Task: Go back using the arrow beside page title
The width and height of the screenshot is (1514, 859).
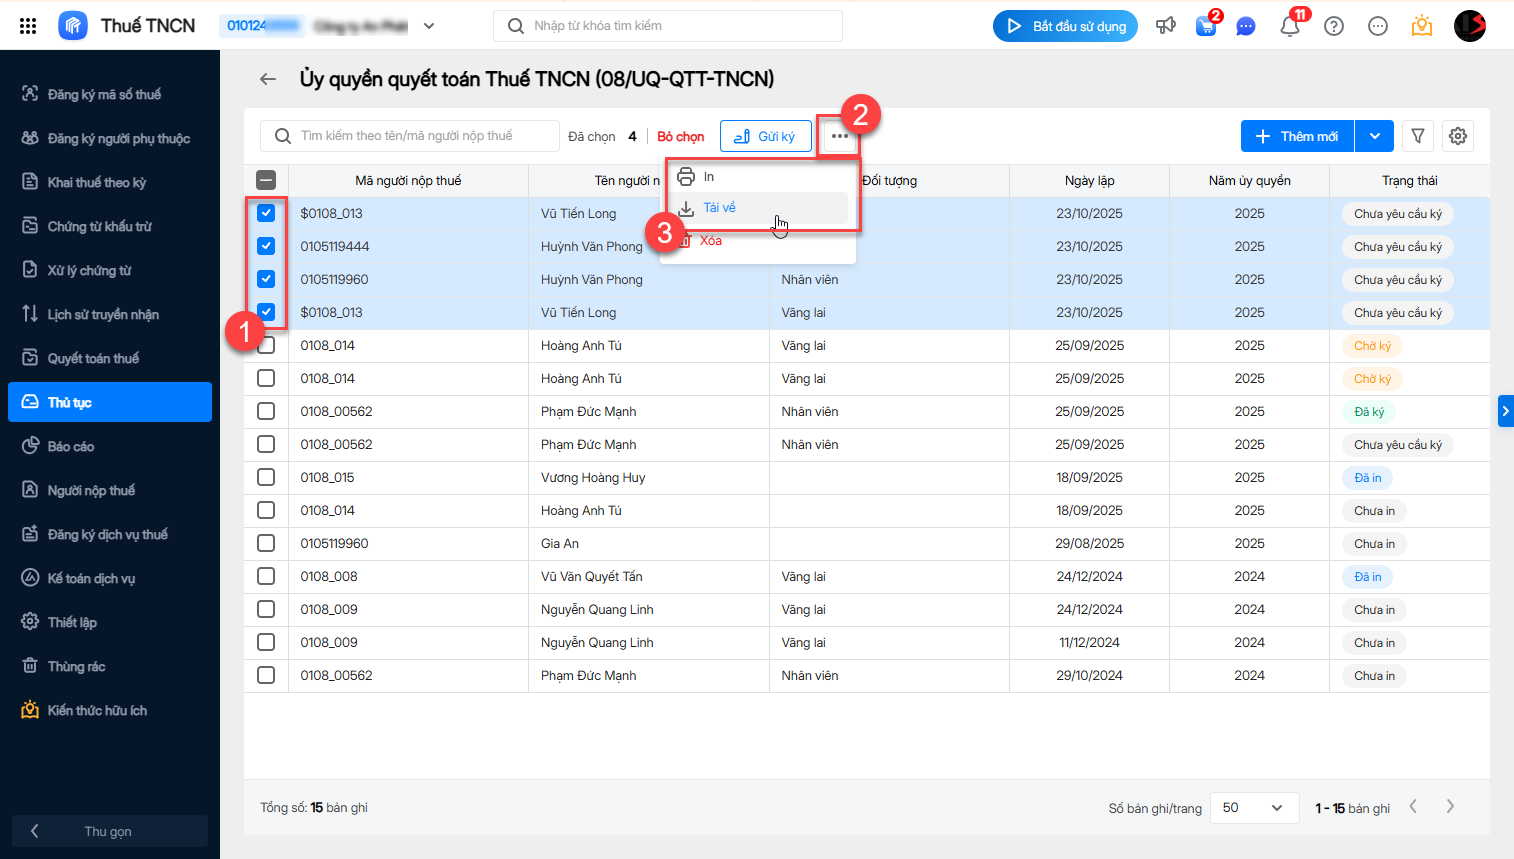Action: (268, 79)
